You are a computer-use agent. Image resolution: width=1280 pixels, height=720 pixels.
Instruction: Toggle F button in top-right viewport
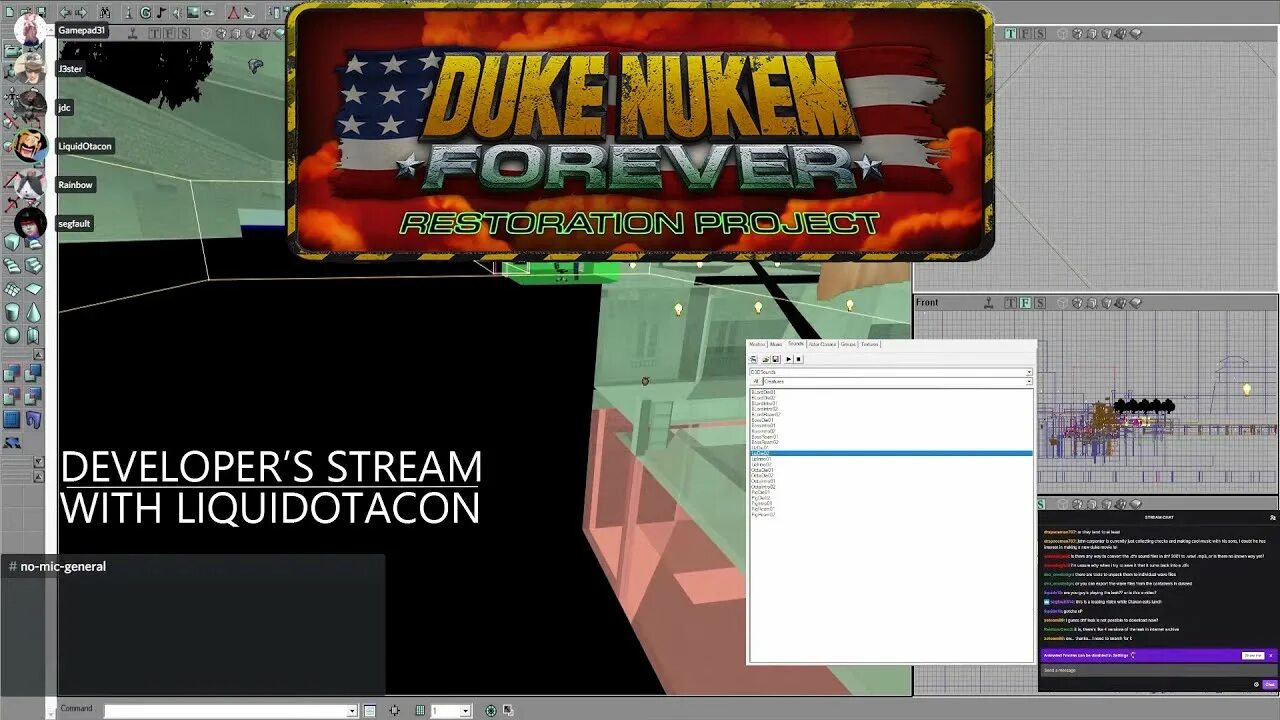pos(1025,34)
